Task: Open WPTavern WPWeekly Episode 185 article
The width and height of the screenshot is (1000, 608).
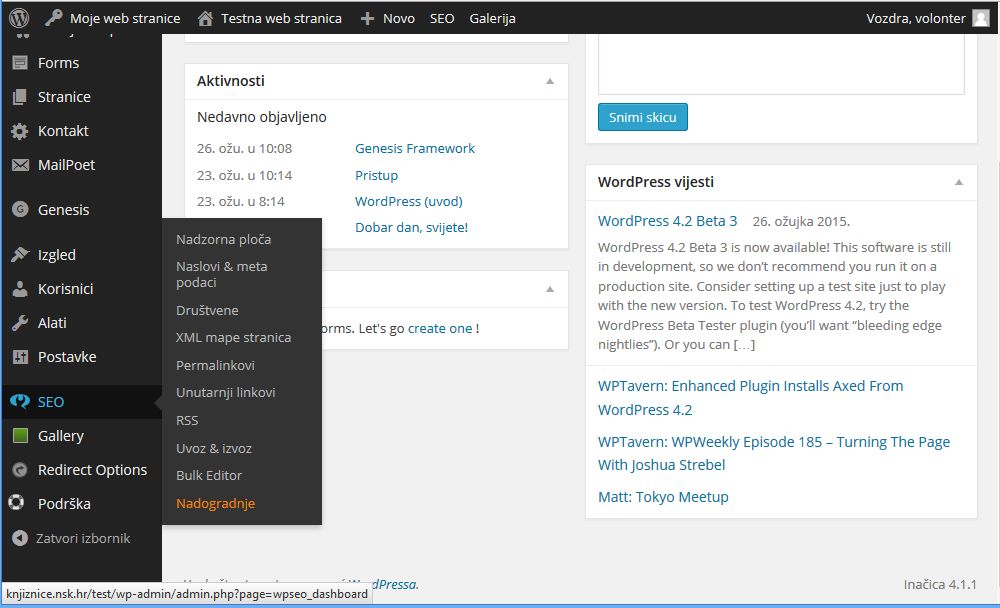Action: [x=774, y=453]
